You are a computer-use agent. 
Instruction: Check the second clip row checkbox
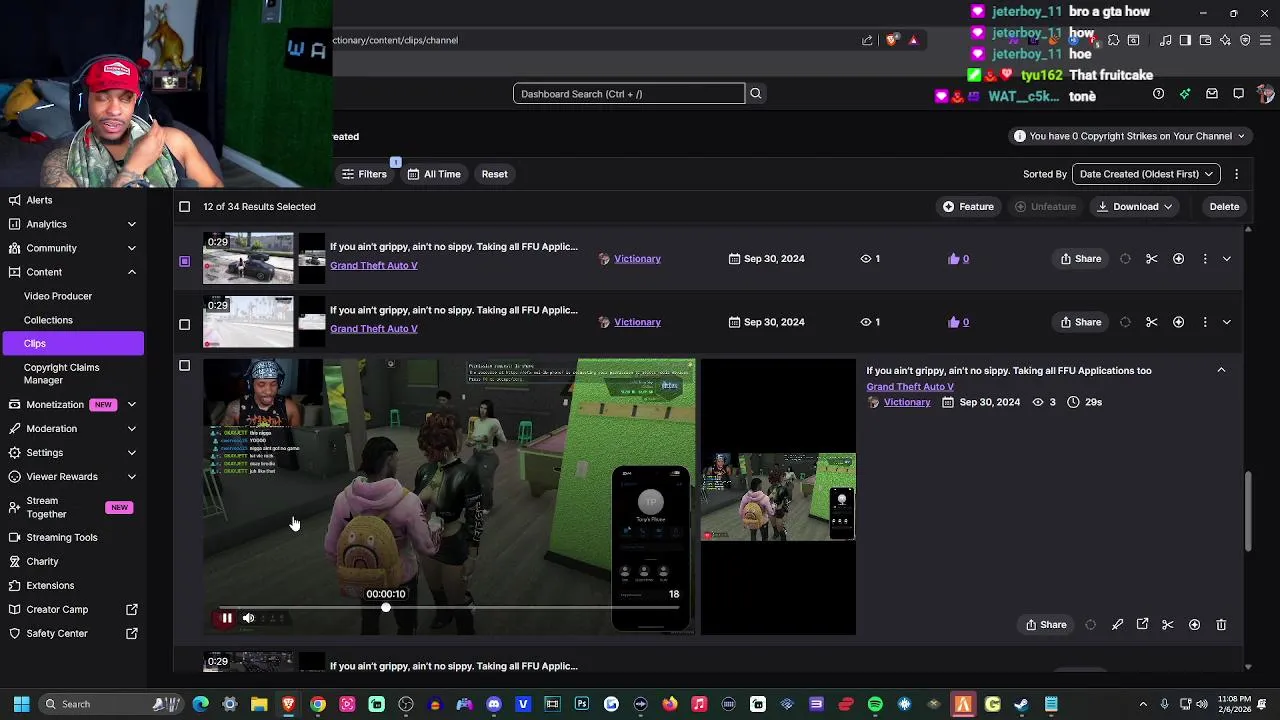184,324
